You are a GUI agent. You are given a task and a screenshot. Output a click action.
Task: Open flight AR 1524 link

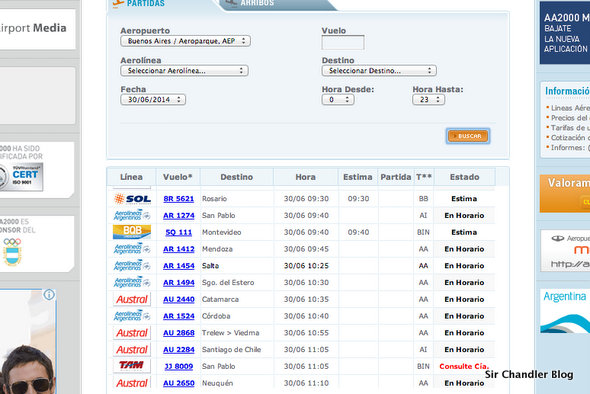coord(179,316)
